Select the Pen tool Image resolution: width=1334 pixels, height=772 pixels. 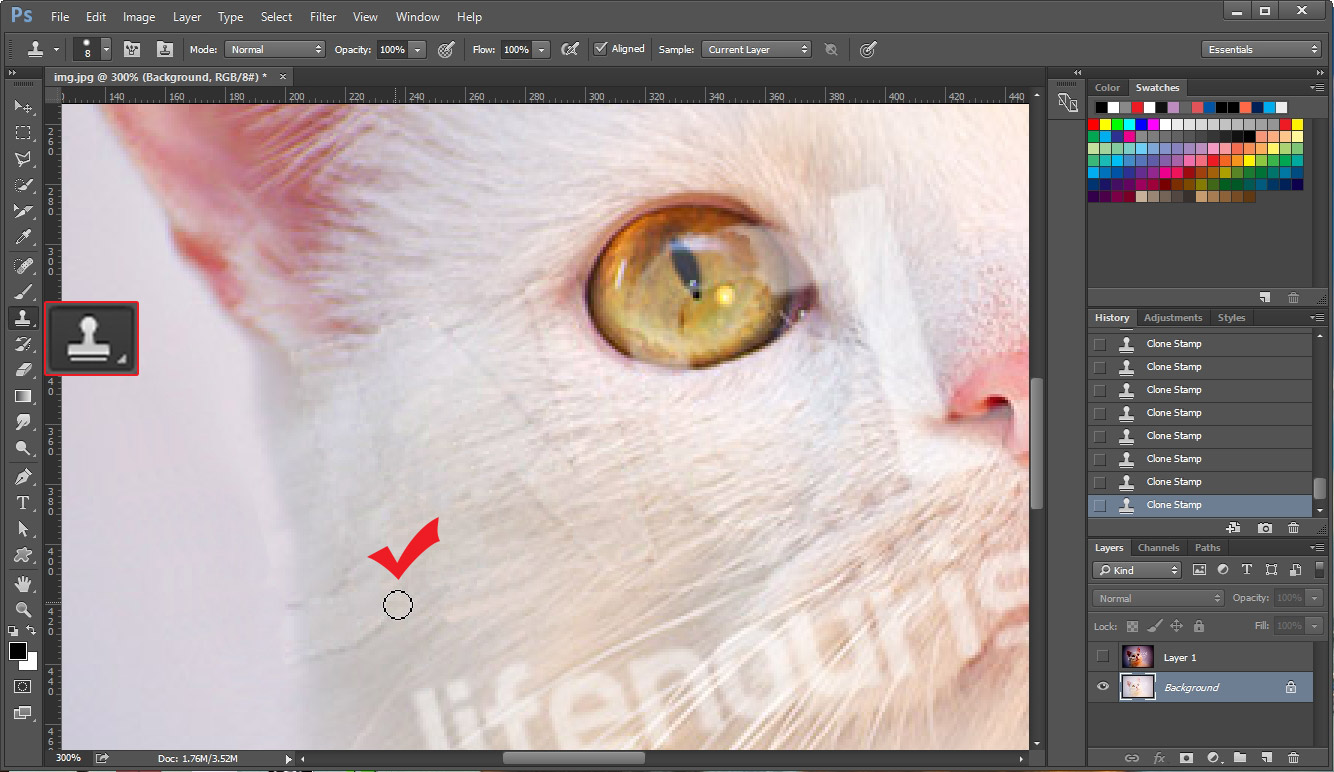pos(23,476)
